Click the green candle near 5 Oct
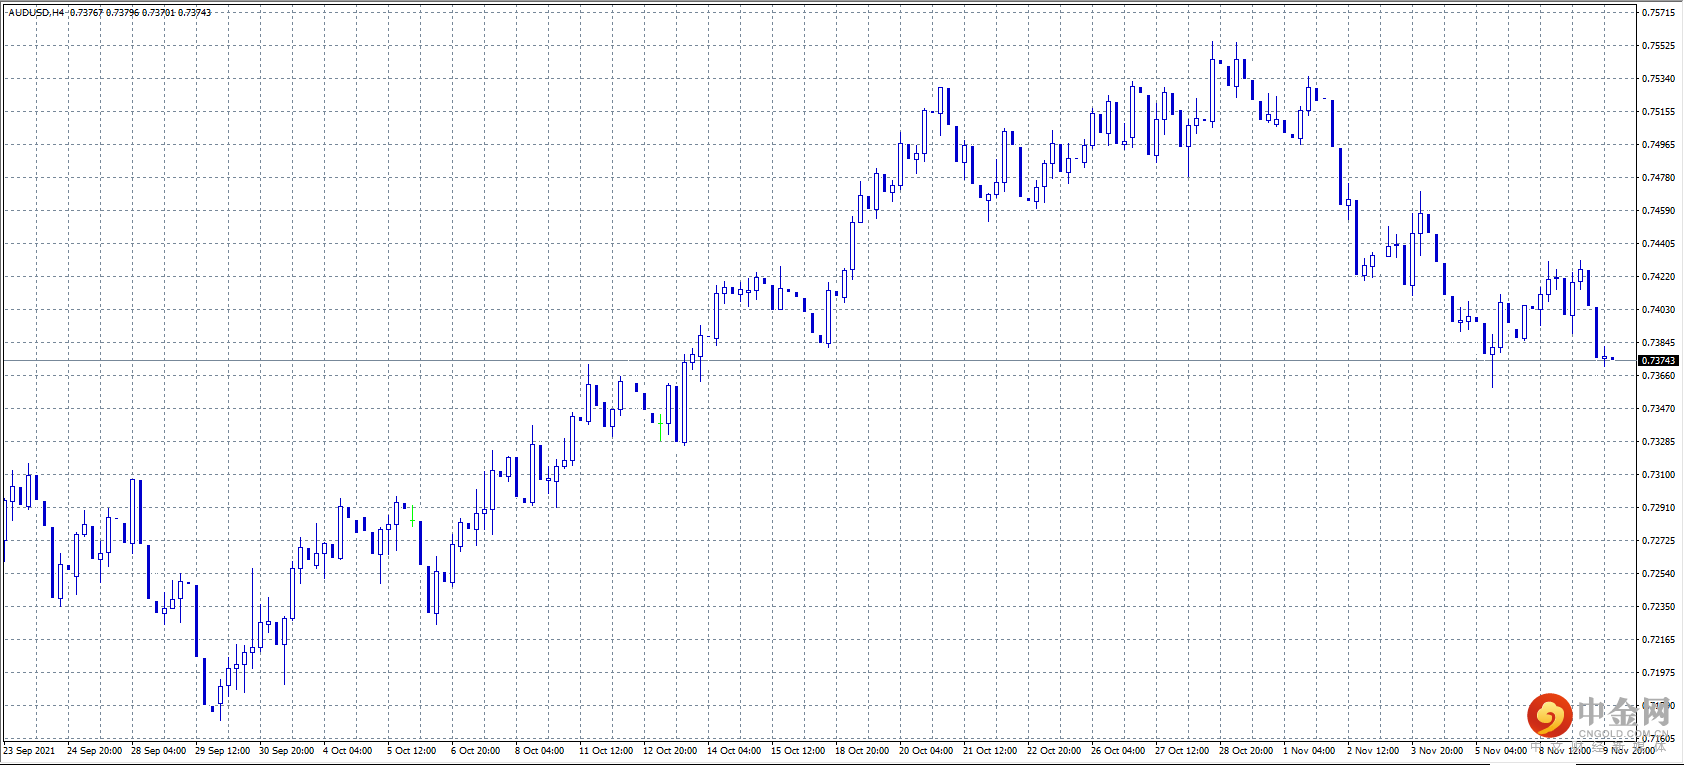1684x765 pixels. [x=412, y=517]
